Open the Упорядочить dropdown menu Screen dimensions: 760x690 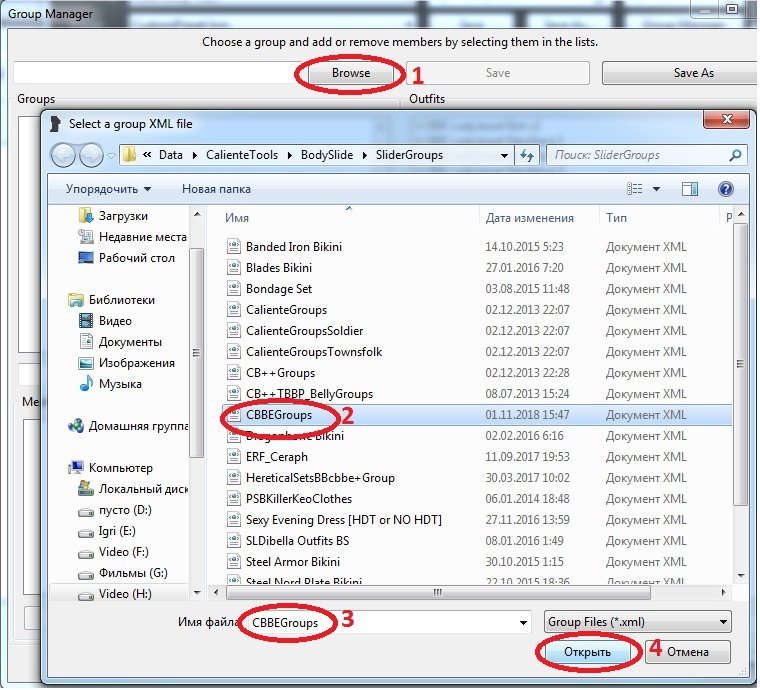tap(108, 189)
